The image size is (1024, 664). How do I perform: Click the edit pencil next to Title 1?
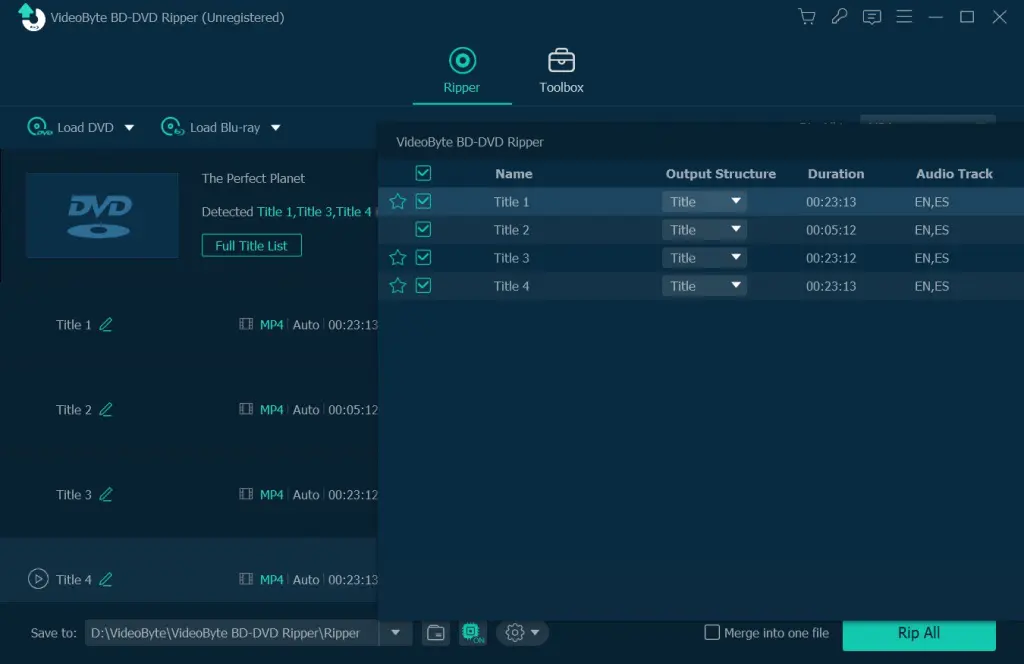point(106,325)
